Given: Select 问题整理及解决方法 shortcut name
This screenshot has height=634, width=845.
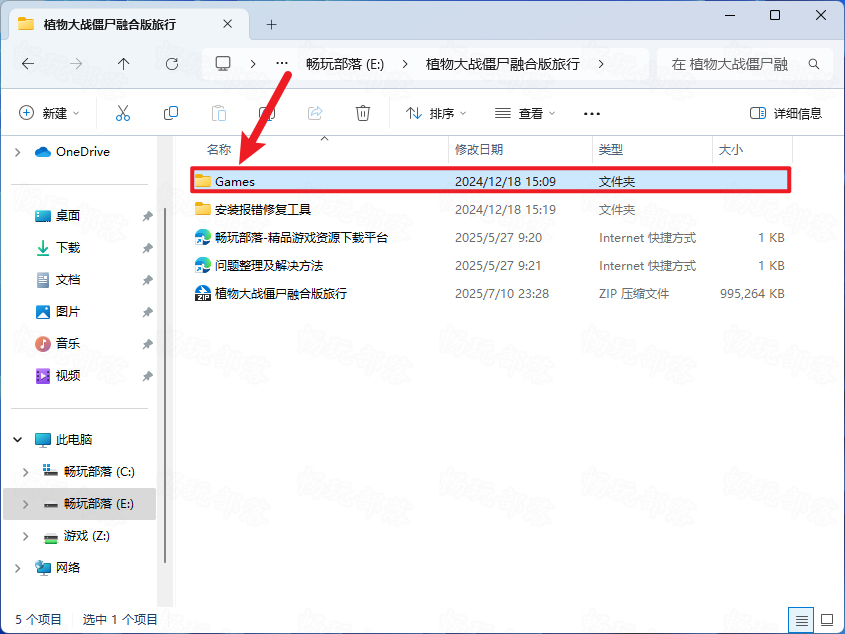Looking at the screenshot, I should (x=269, y=265).
